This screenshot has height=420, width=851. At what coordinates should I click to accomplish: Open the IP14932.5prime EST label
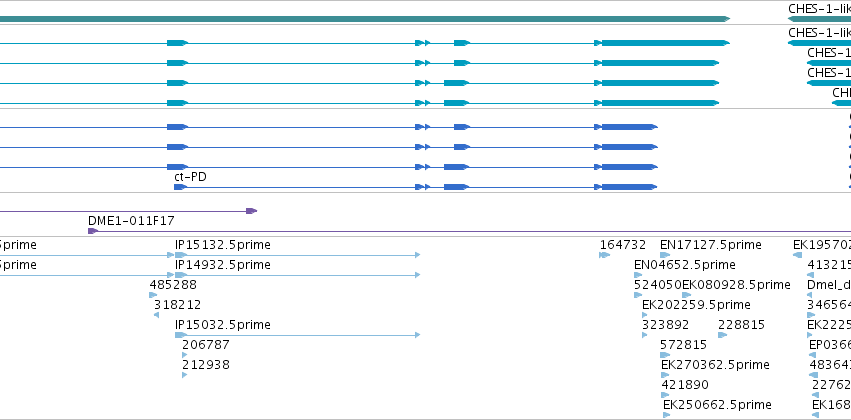click(x=223, y=265)
